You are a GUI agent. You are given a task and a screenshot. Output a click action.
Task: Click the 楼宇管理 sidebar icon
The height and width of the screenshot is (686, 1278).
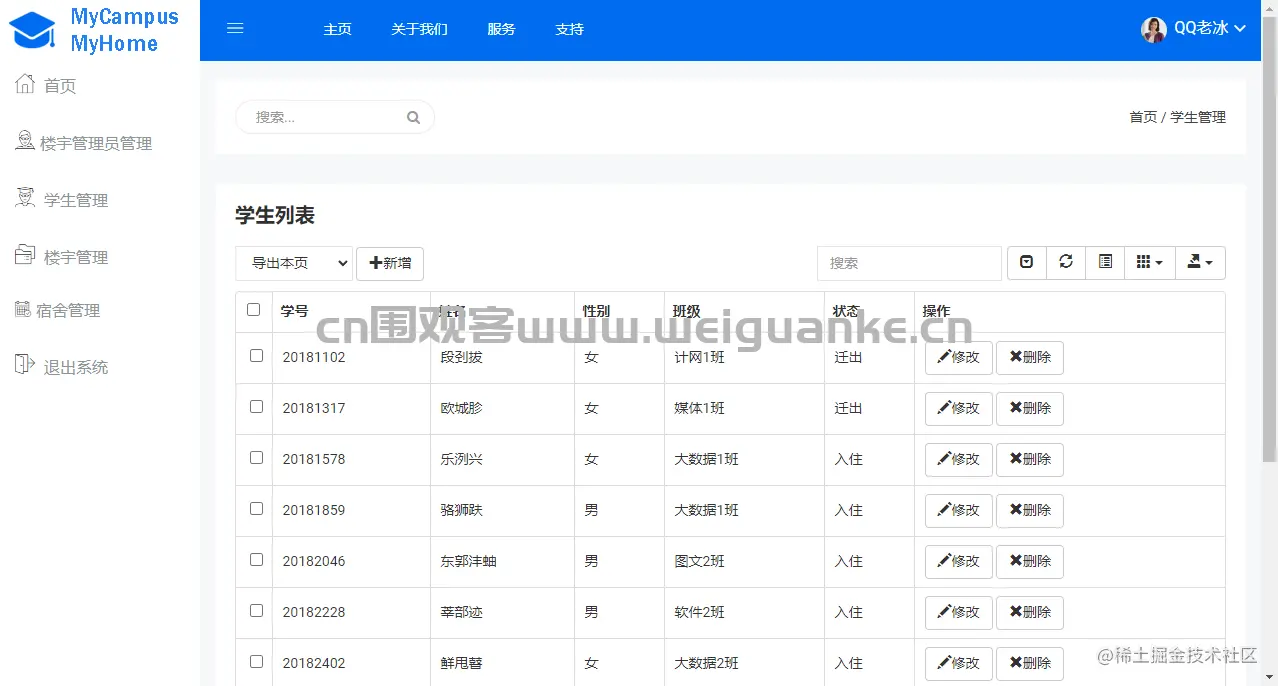click(x=25, y=255)
